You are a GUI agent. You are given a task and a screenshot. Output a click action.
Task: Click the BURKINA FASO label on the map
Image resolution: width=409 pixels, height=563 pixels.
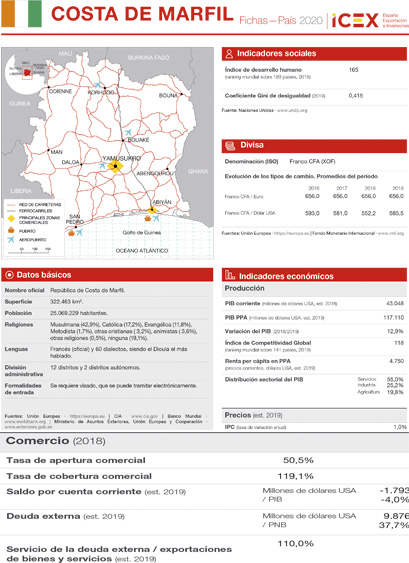(x=149, y=57)
